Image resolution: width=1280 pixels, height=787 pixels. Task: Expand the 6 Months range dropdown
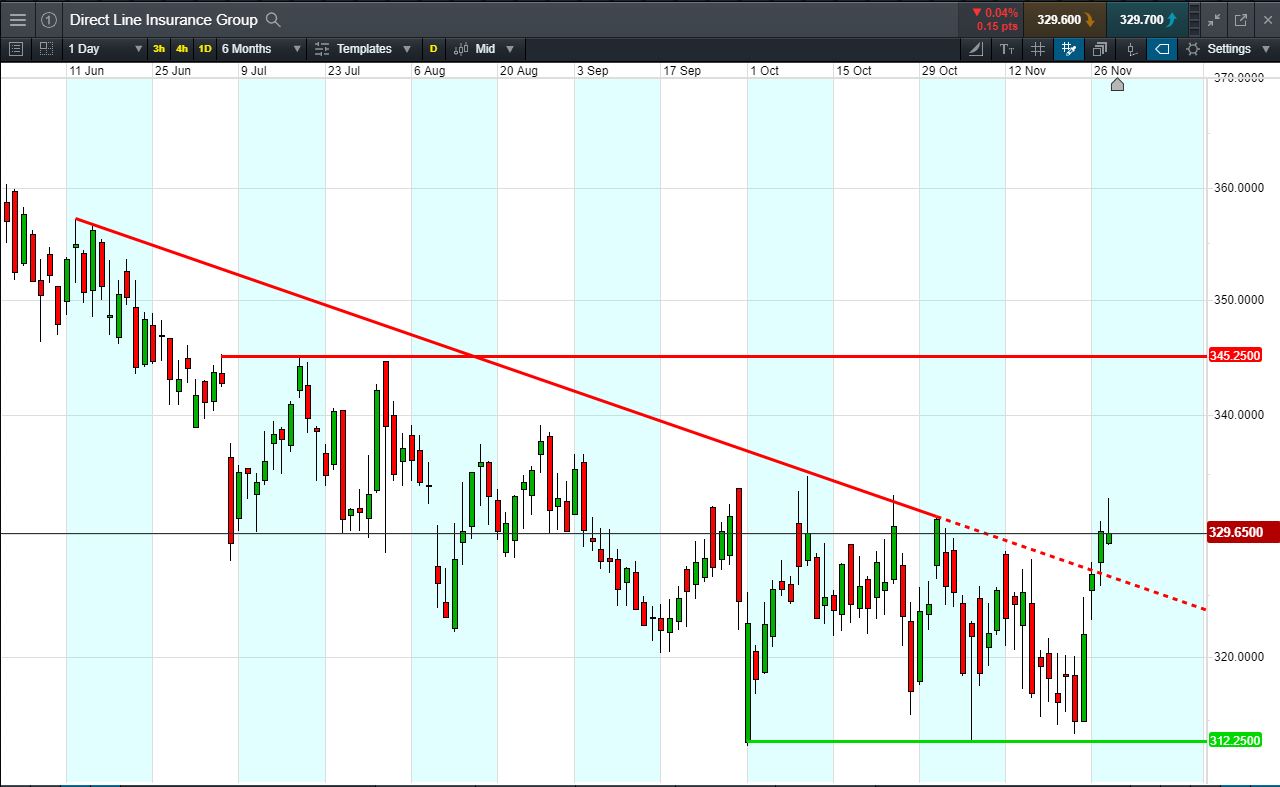[261, 49]
